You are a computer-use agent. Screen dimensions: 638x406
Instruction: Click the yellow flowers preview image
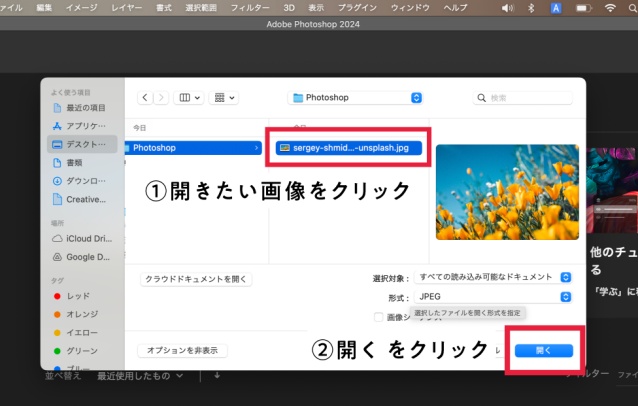pos(507,192)
